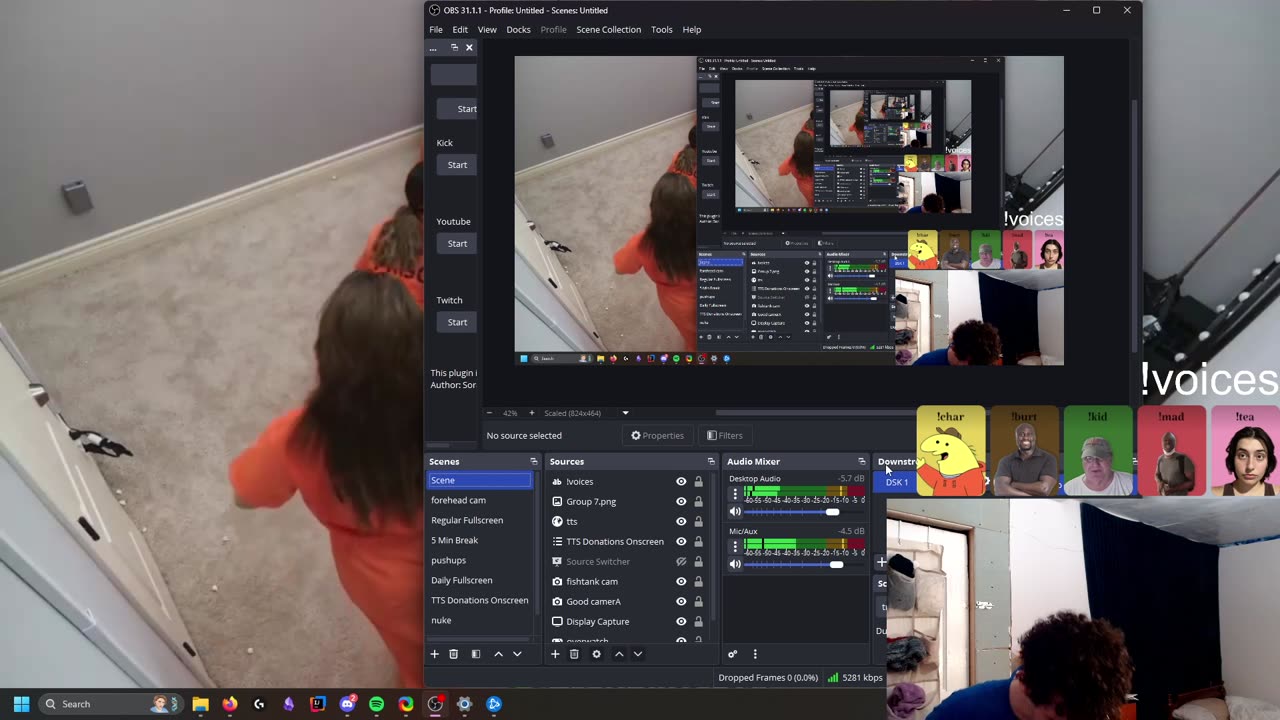Unlock the Display Capture source

pyautogui.click(x=698, y=621)
